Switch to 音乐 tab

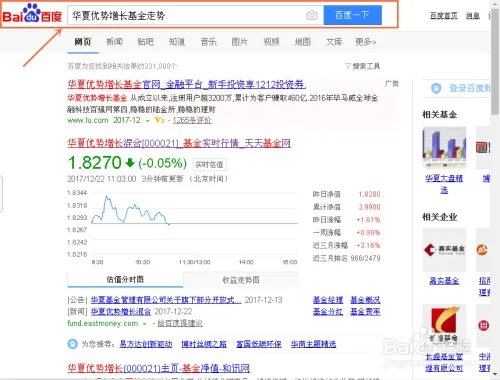coord(208,42)
